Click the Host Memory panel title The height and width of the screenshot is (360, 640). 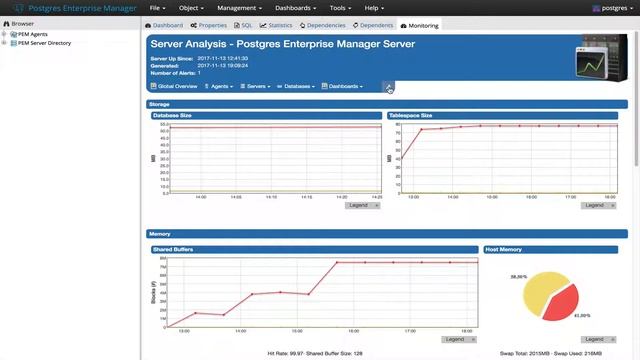tap(551, 249)
